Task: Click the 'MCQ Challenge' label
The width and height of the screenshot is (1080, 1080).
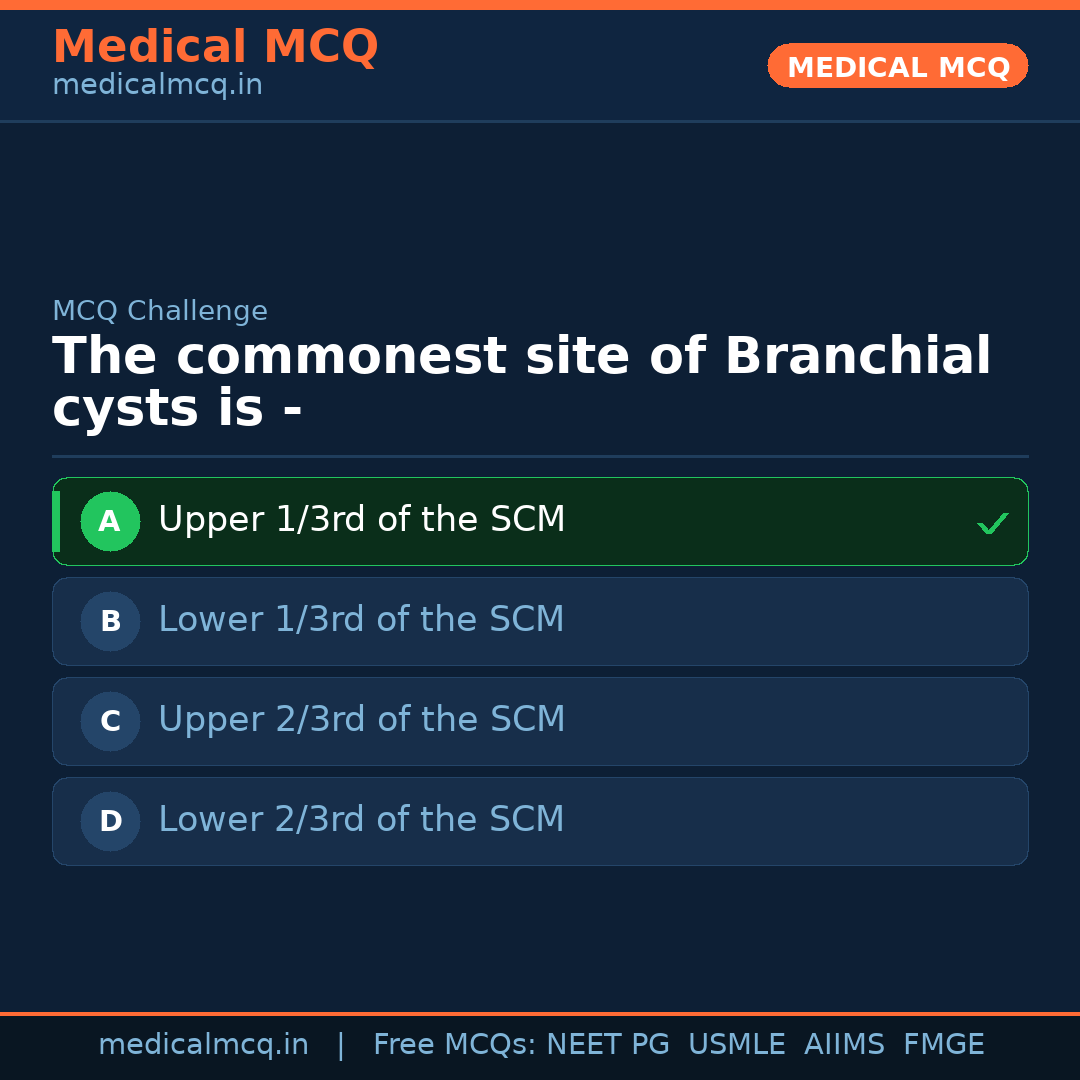Action: coord(160,312)
